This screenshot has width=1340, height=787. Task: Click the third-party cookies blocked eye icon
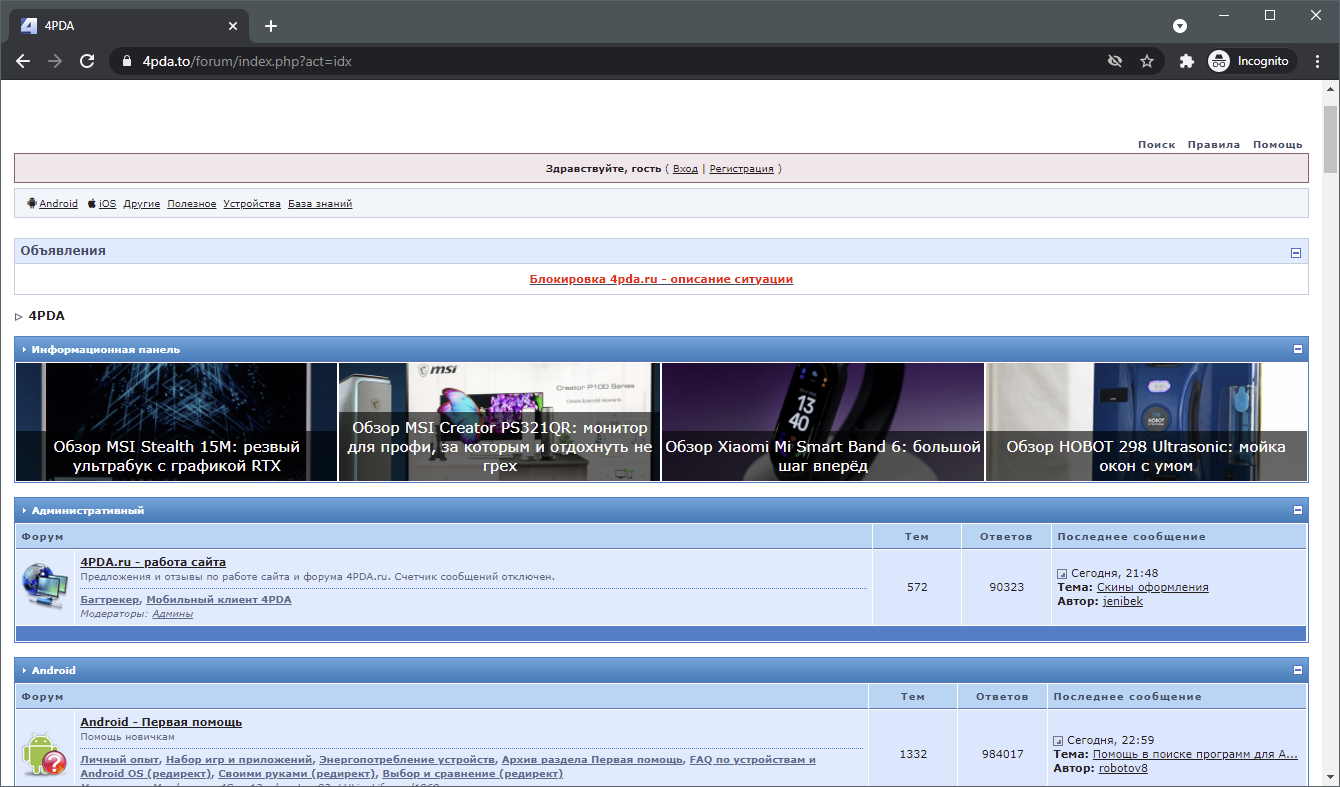tap(1115, 61)
